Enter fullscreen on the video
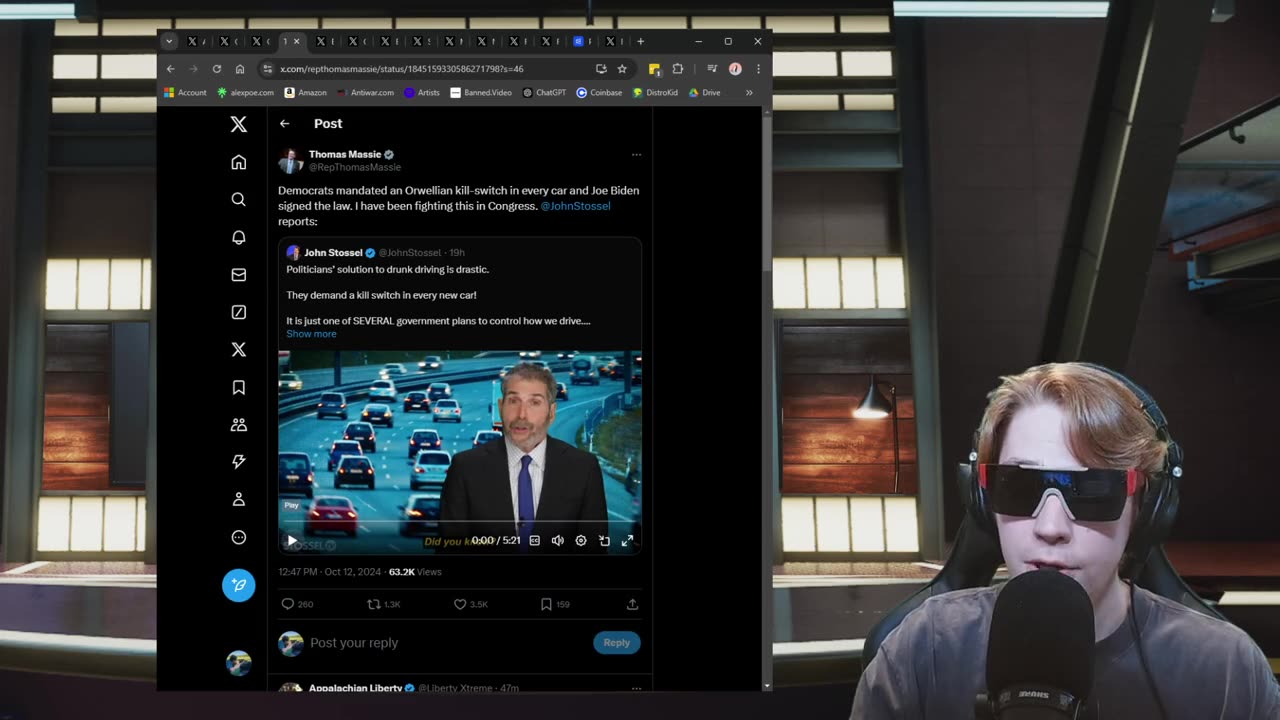This screenshot has height=720, width=1280. click(627, 540)
